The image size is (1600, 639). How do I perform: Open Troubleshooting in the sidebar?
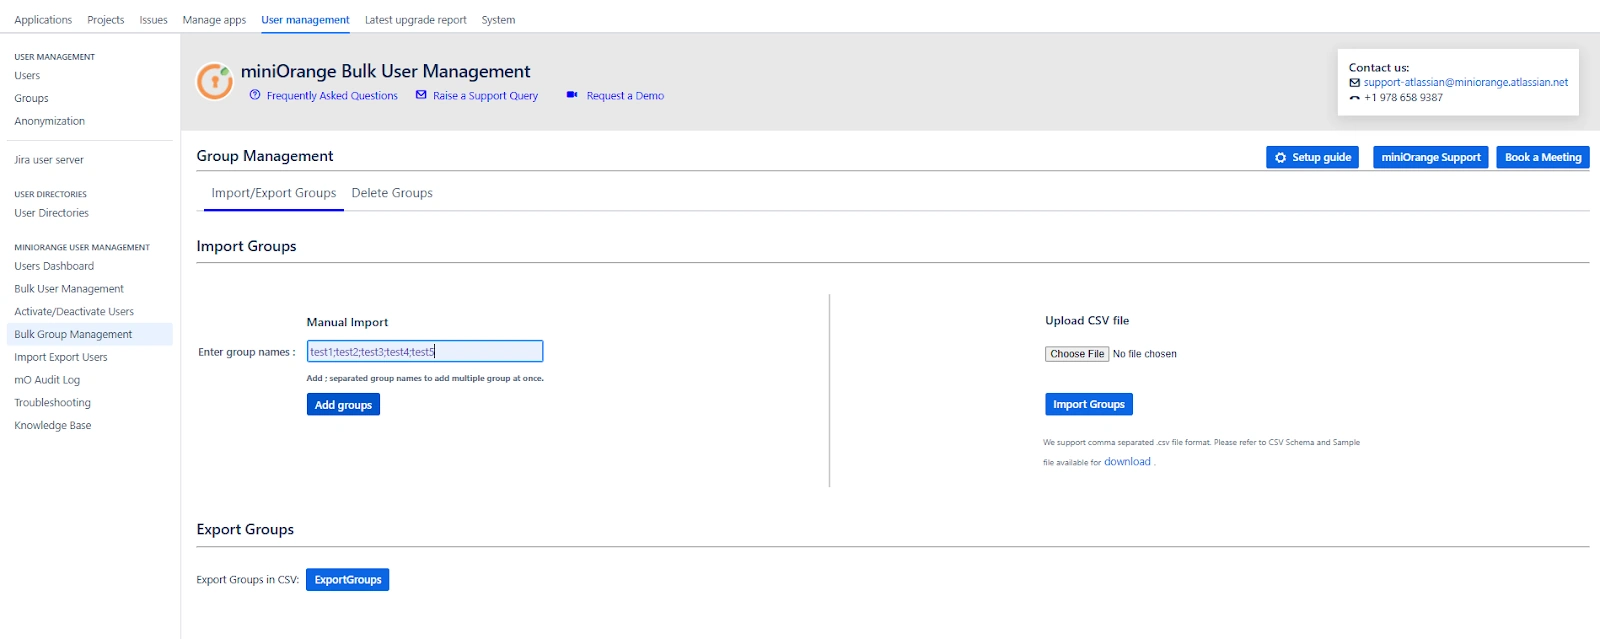[52, 403]
